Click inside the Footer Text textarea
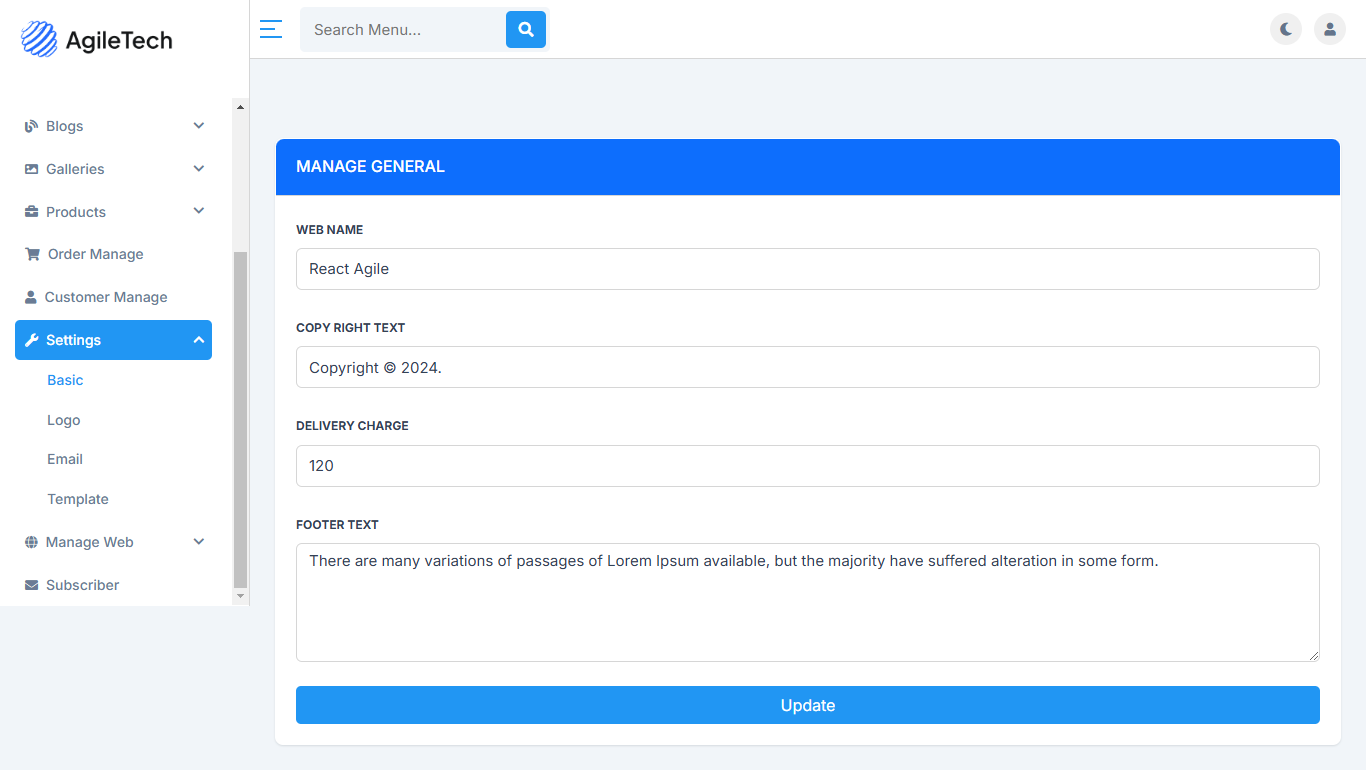 tap(808, 602)
